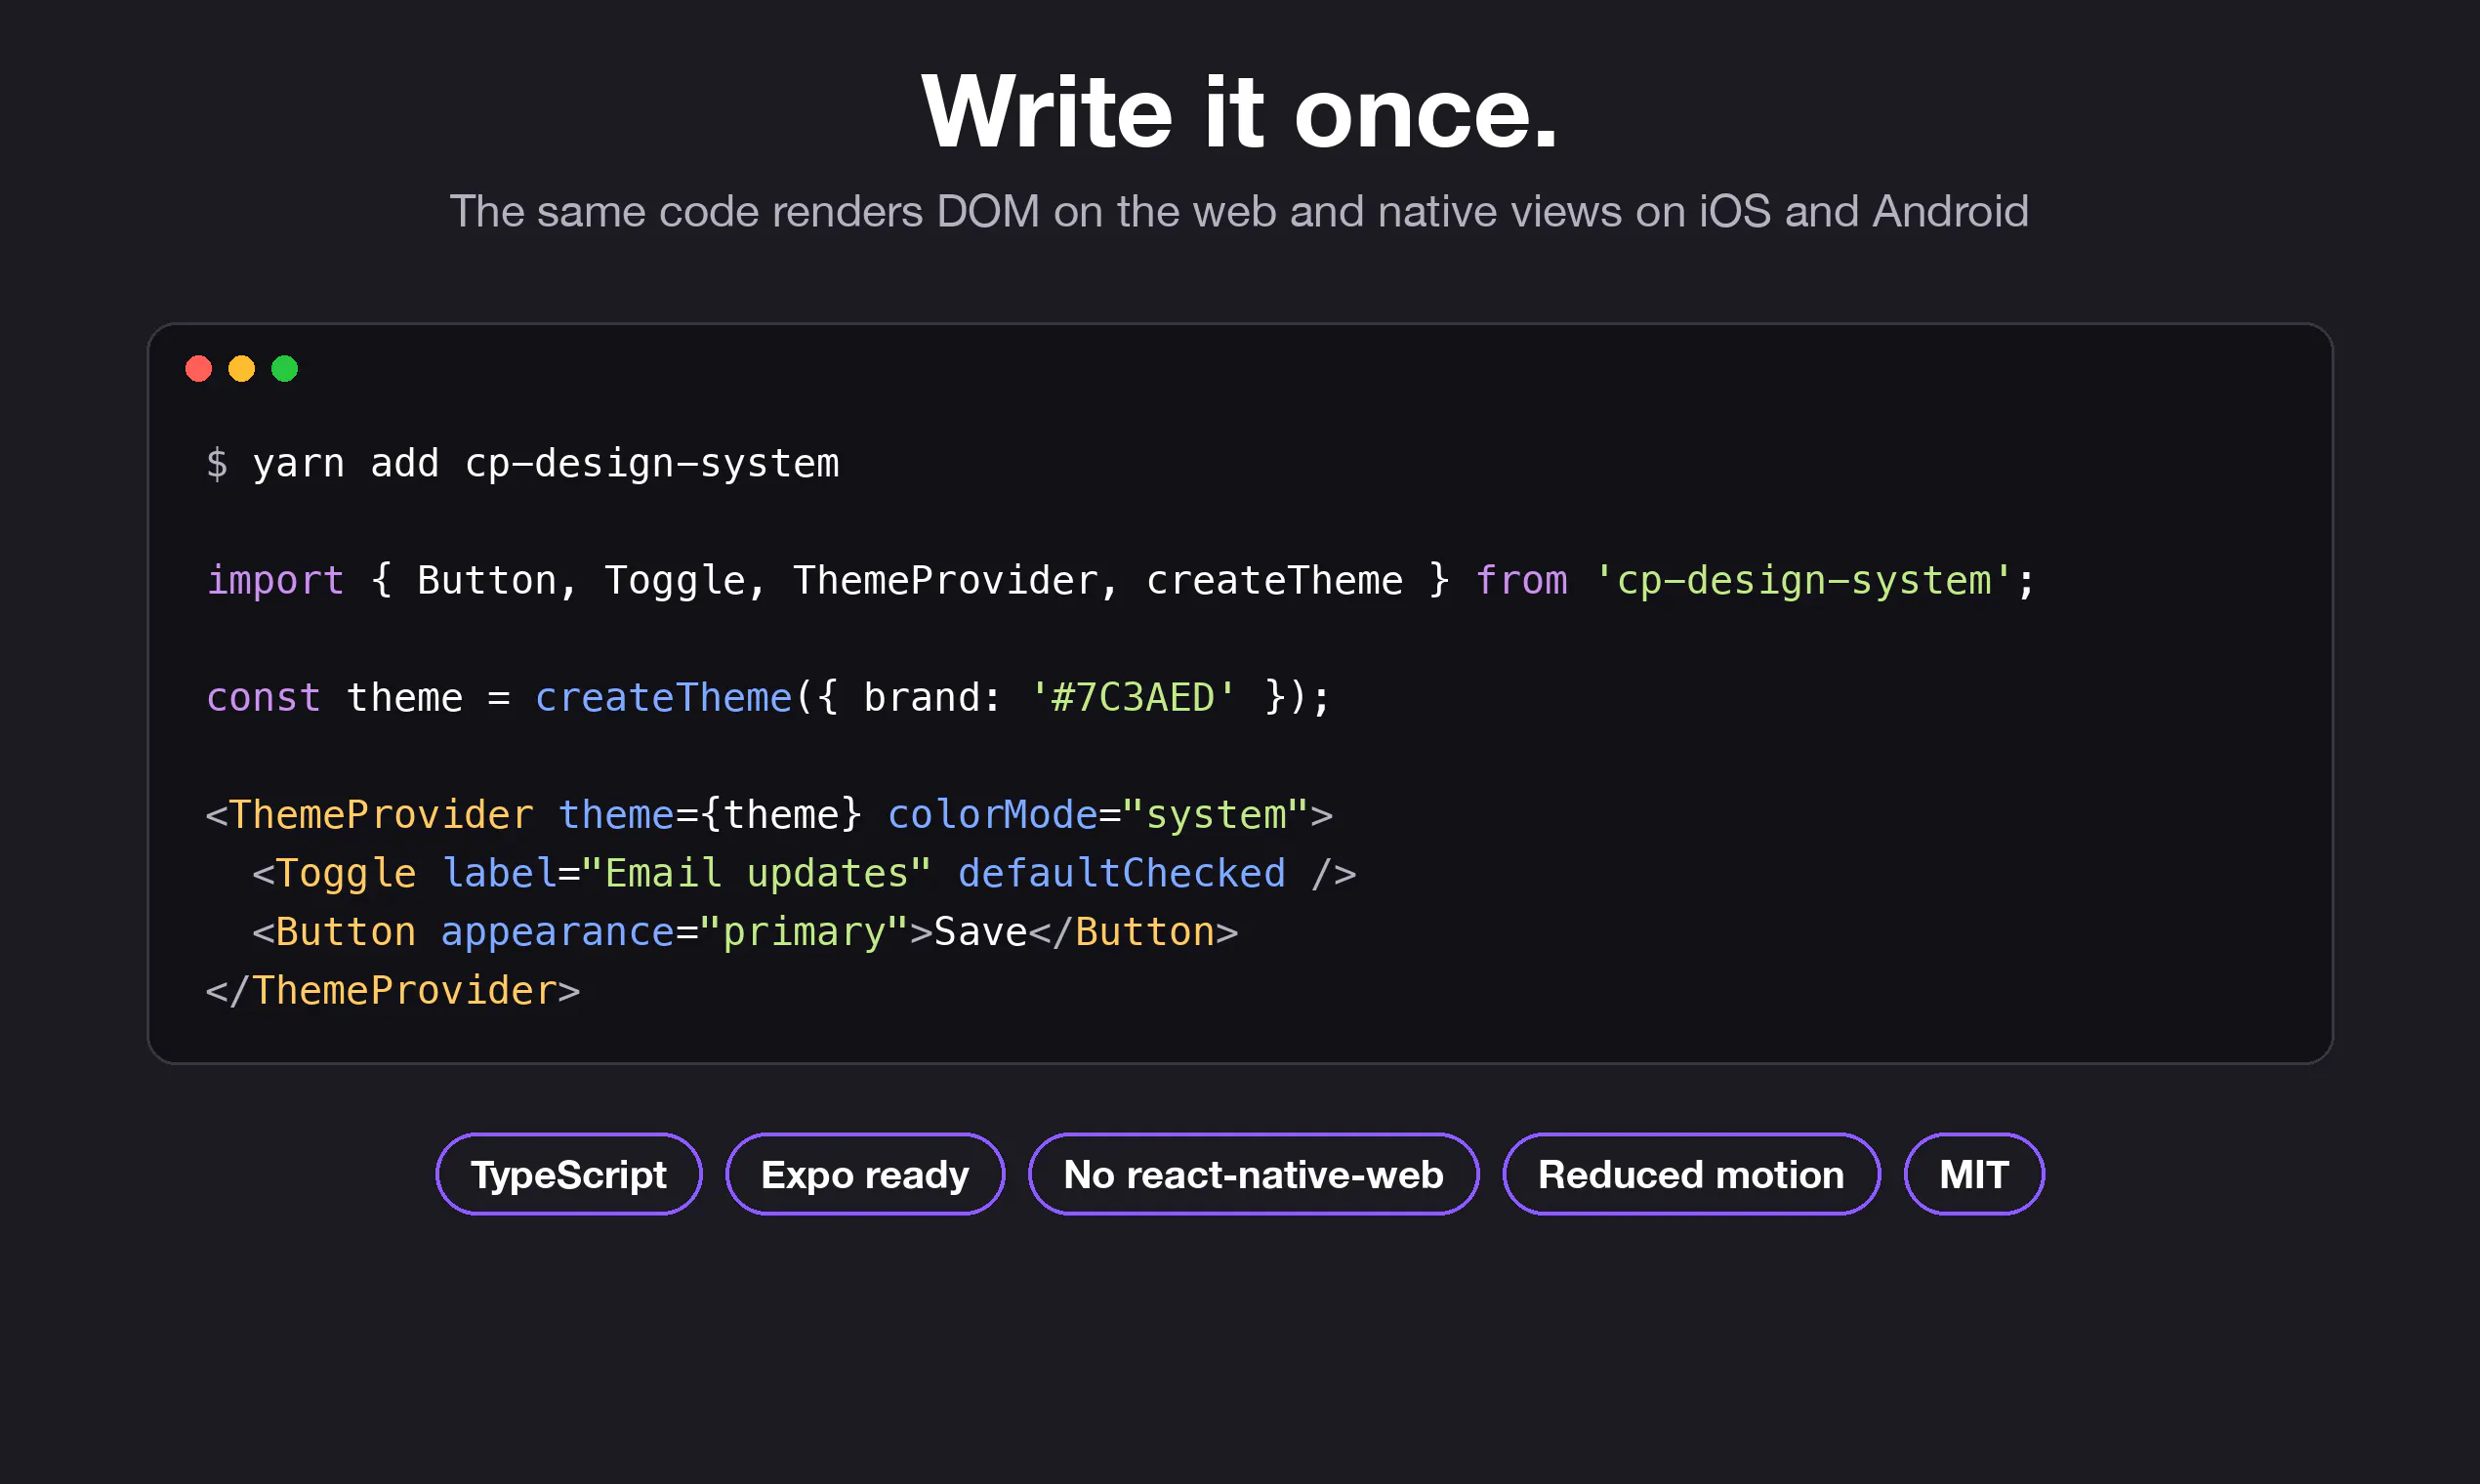This screenshot has width=2480, height=1484.
Task: Click the yellow dot in the code window
Action: pos(242,369)
